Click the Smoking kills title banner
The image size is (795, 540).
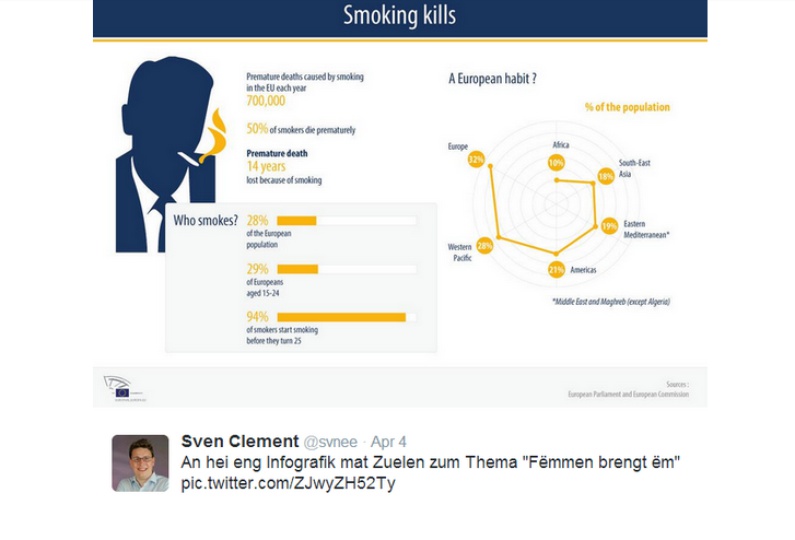[x=400, y=19]
